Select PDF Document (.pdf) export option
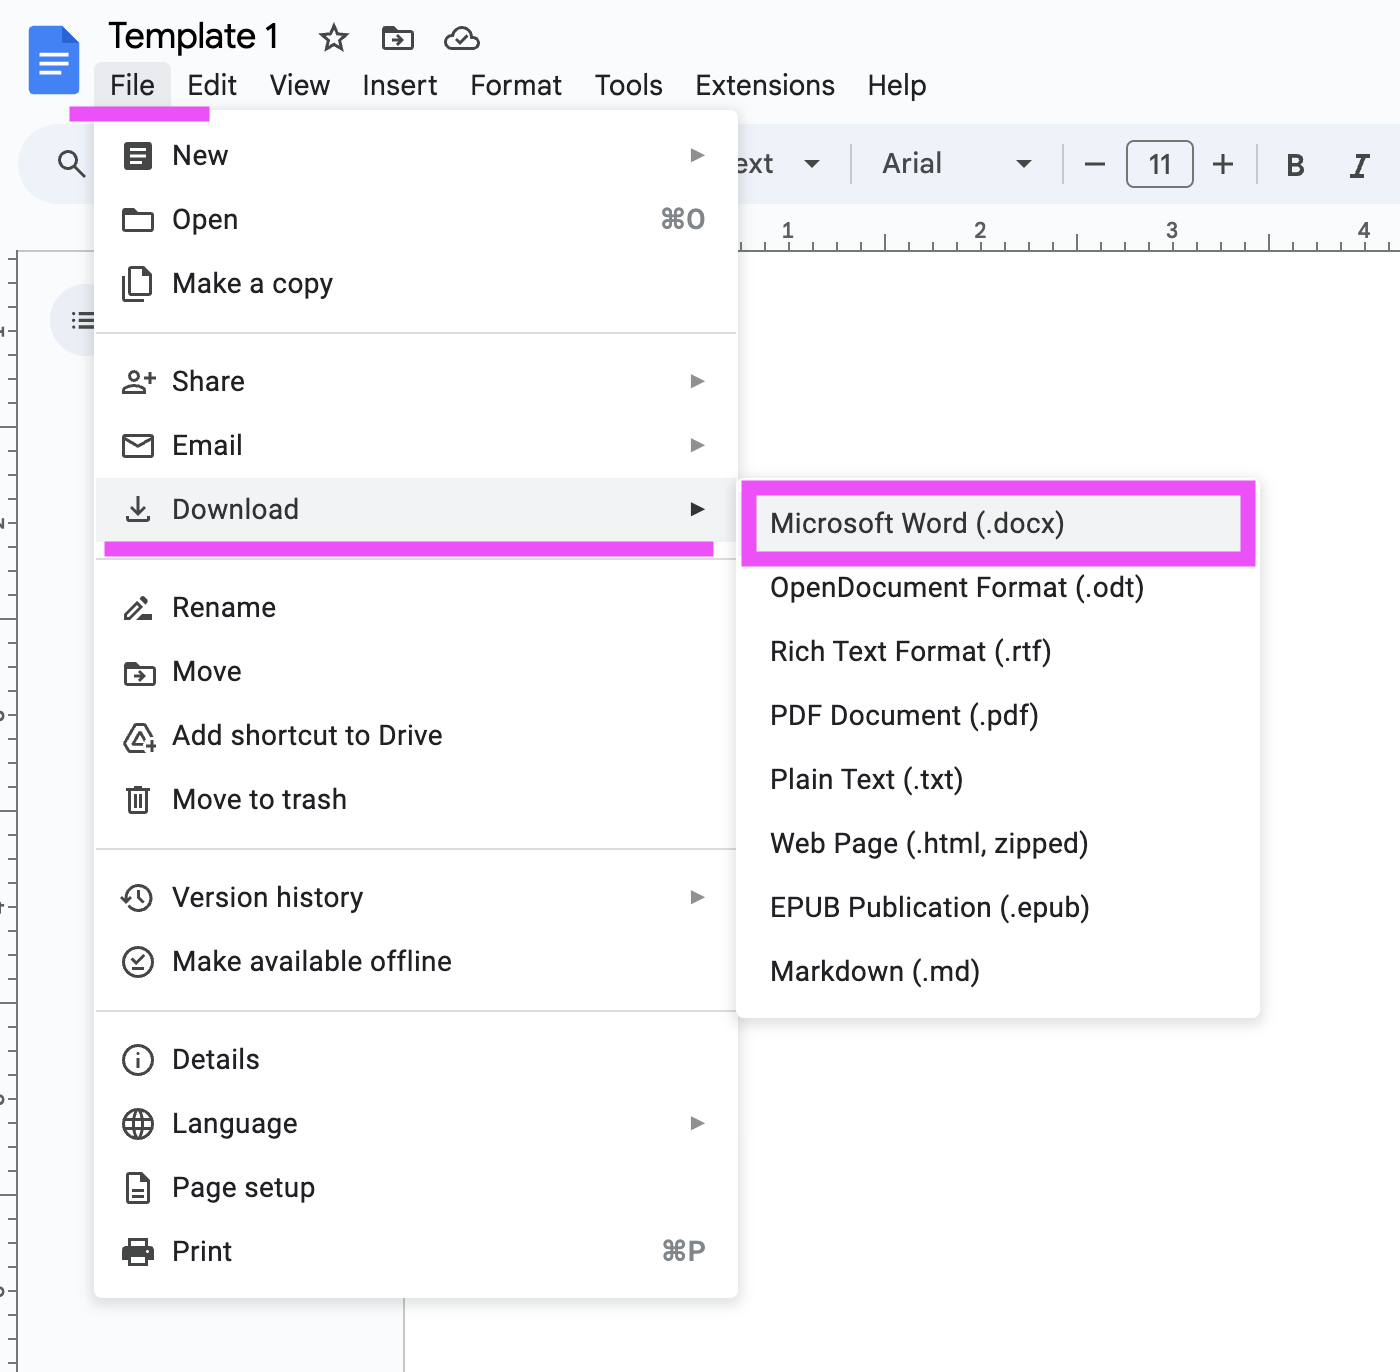This screenshot has width=1400, height=1372. 903,715
